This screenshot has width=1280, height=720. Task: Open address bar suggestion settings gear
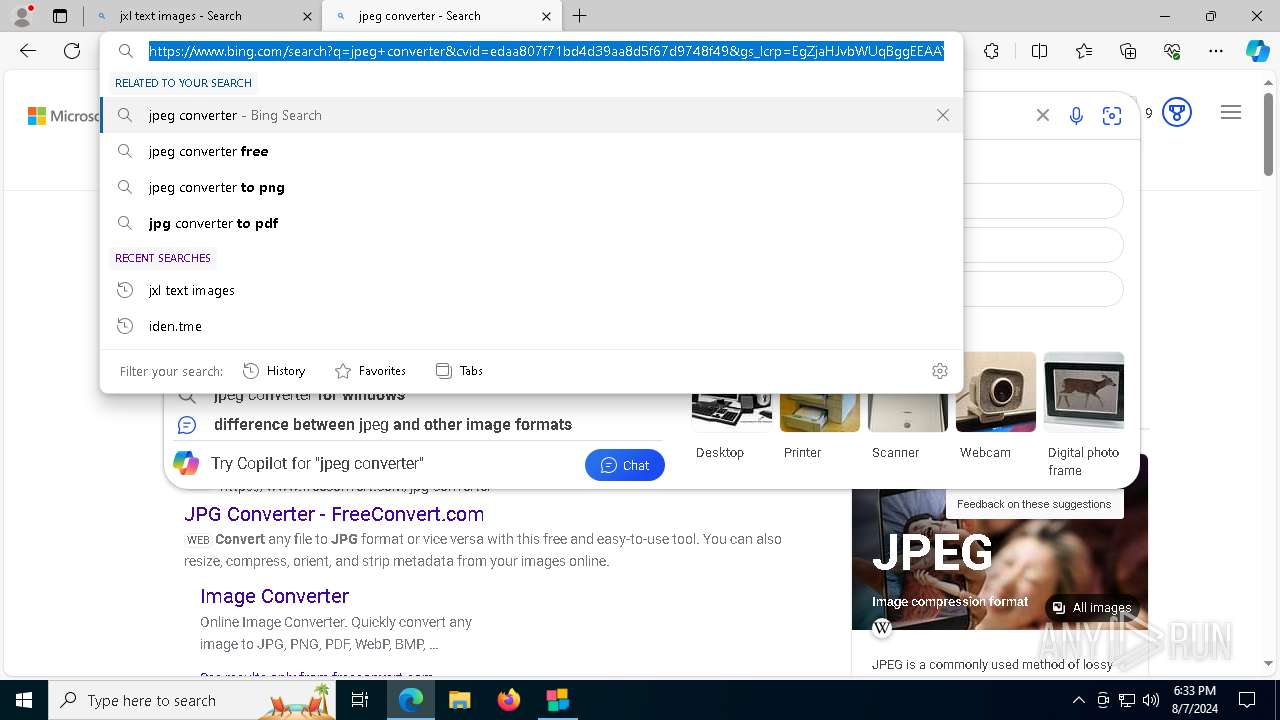tap(940, 371)
